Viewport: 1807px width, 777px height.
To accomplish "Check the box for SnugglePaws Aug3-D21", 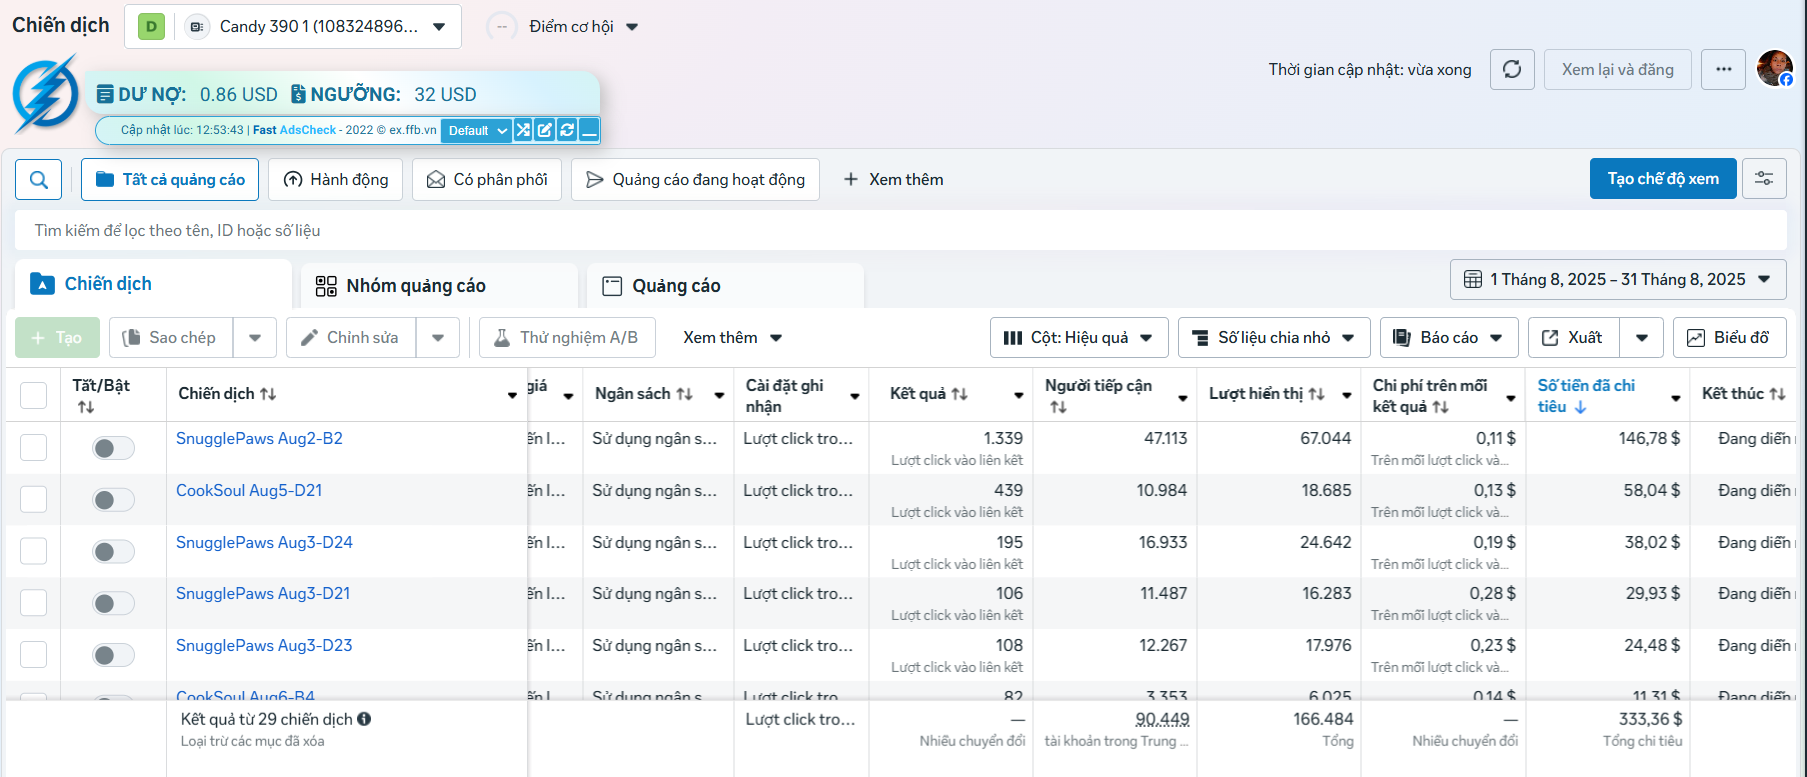I will coord(34,603).
